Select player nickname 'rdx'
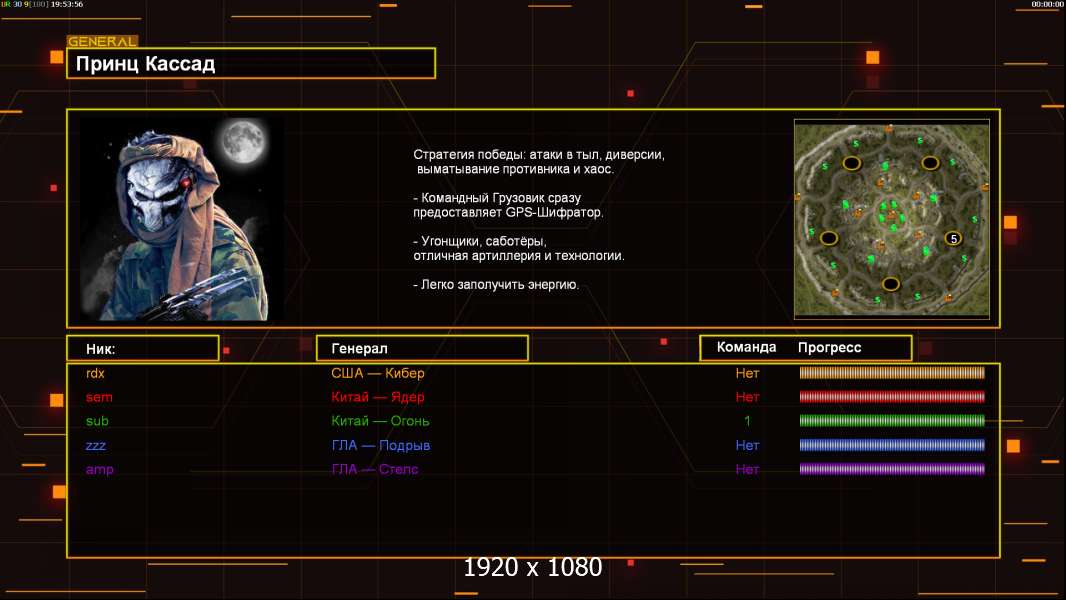Image resolution: width=1066 pixels, height=600 pixels. pos(95,373)
